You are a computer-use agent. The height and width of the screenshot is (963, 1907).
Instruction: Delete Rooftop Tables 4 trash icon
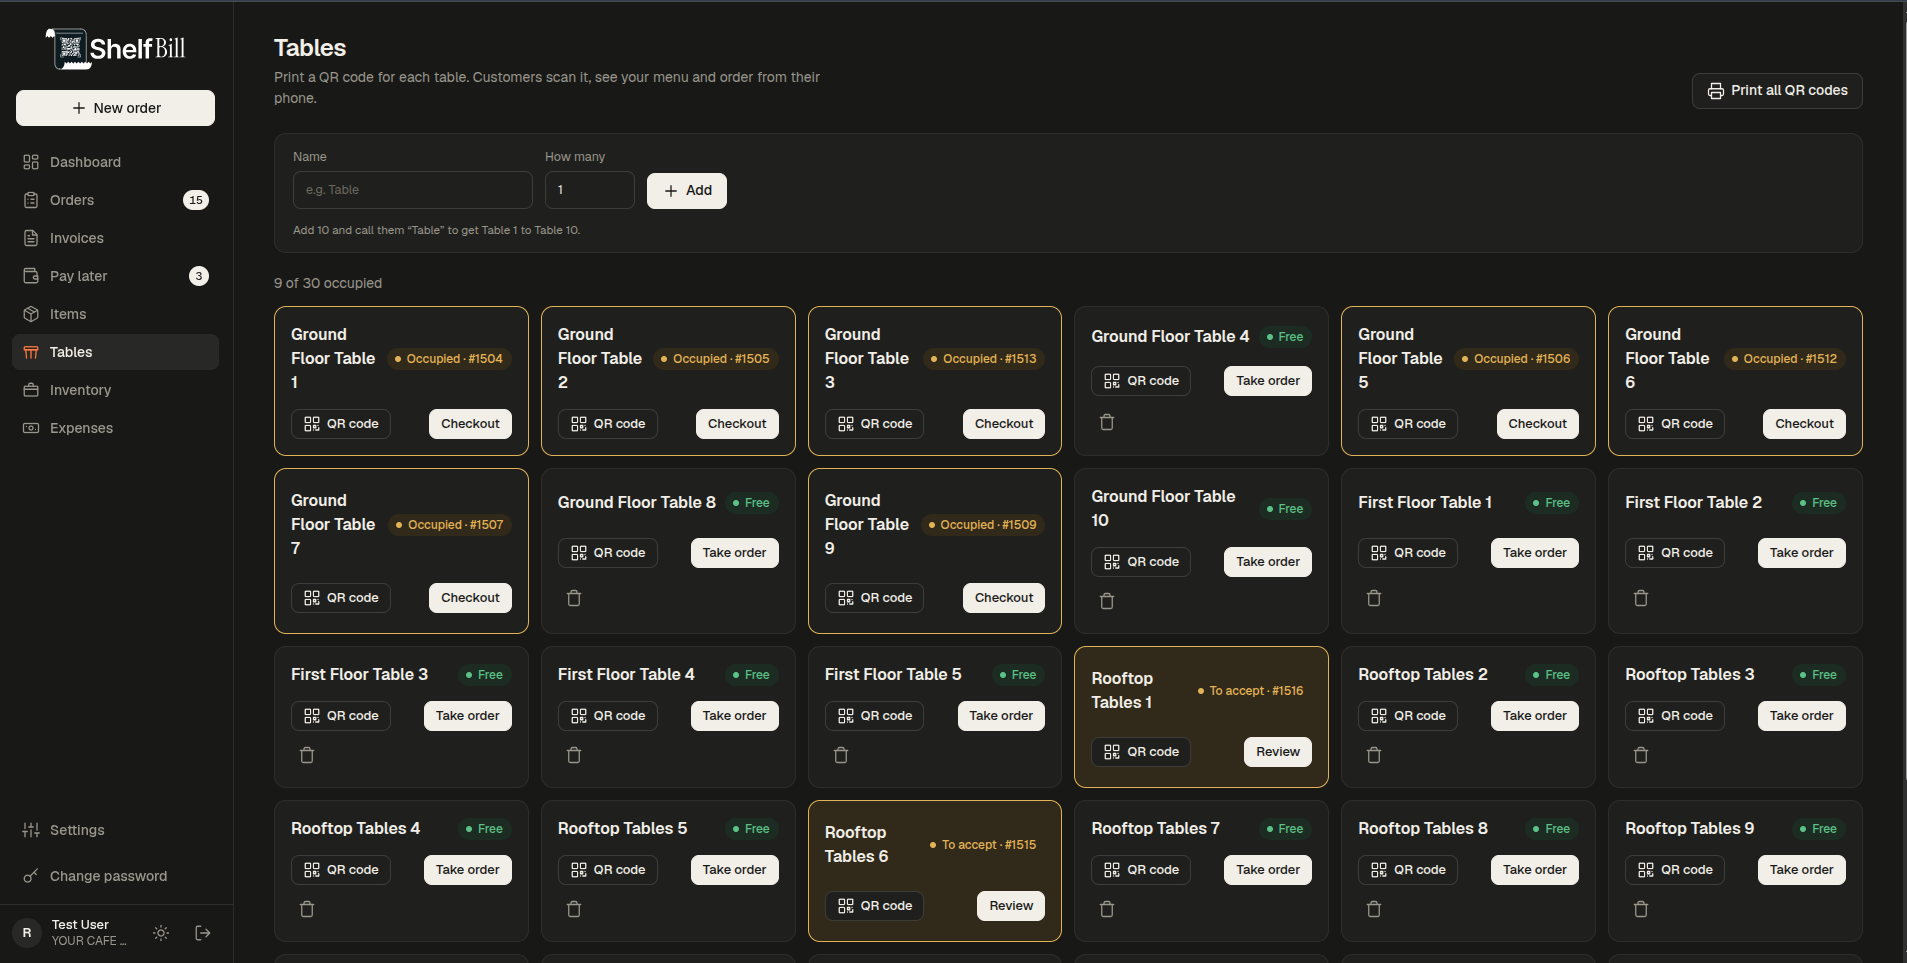pyautogui.click(x=307, y=909)
